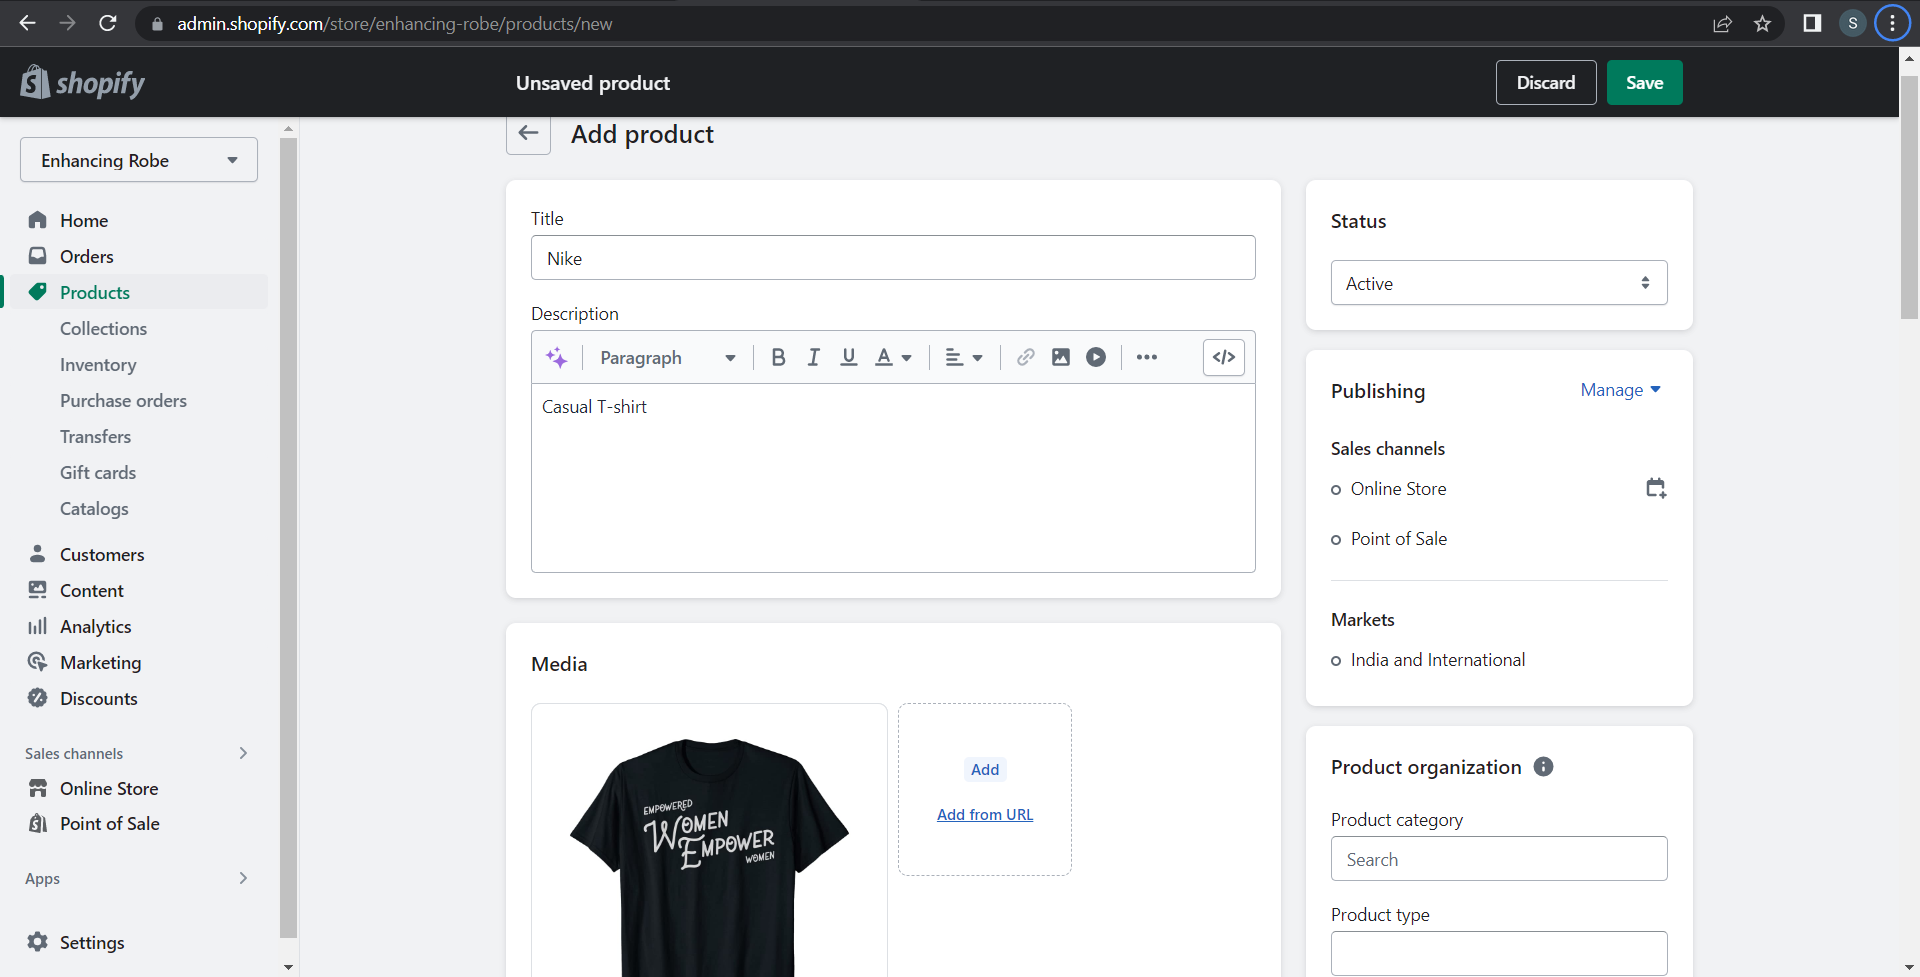Screen dimensions: 1920x977
Task: Open Catalogs under Products
Action: pos(94,508)
